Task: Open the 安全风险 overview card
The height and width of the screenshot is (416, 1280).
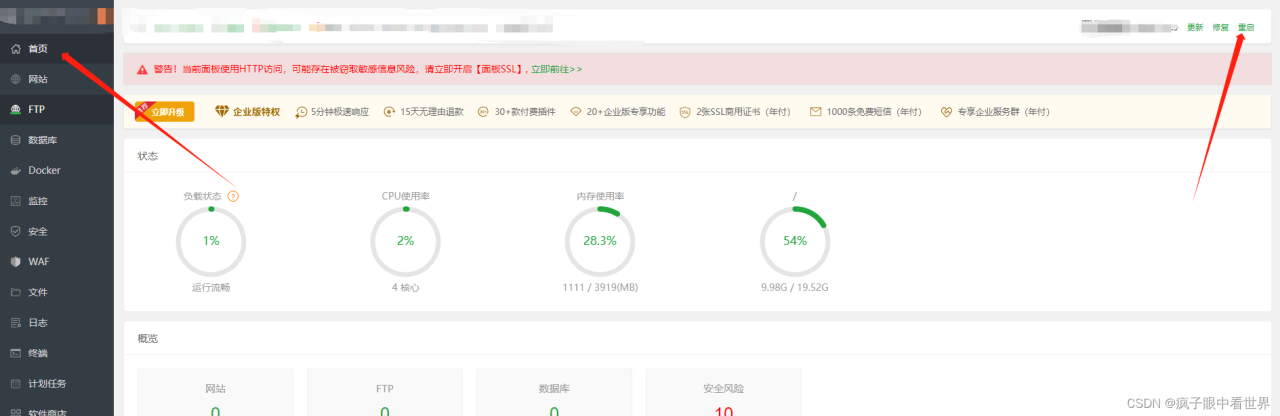Action: pyautogui.click(x=724, y=392)
